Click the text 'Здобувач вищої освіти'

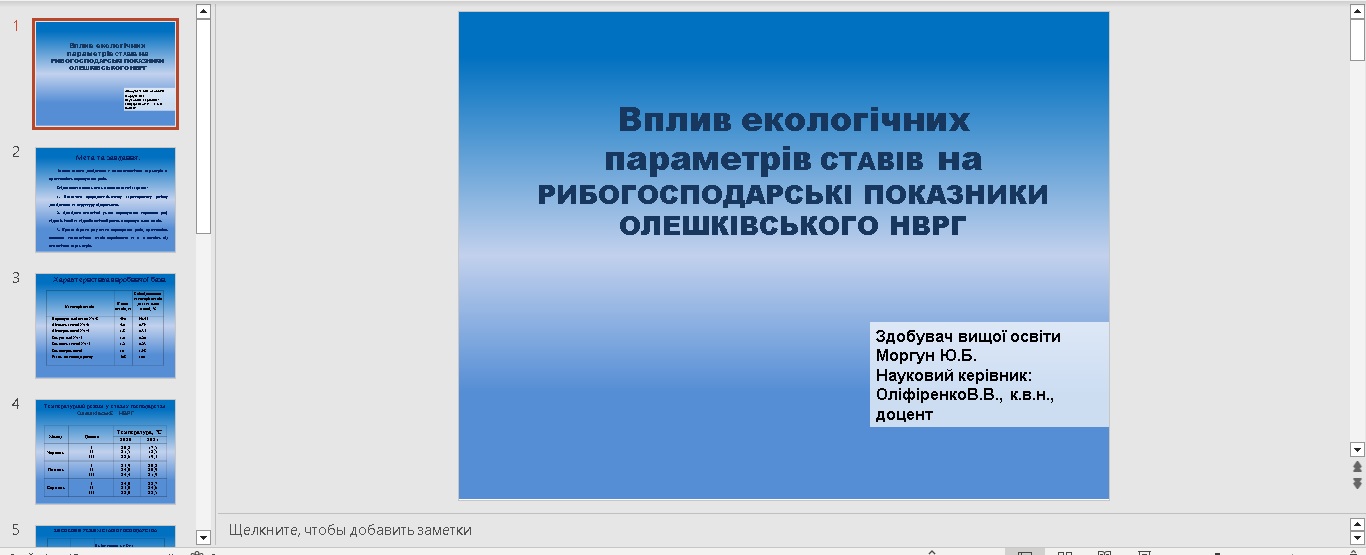(968, 337)
